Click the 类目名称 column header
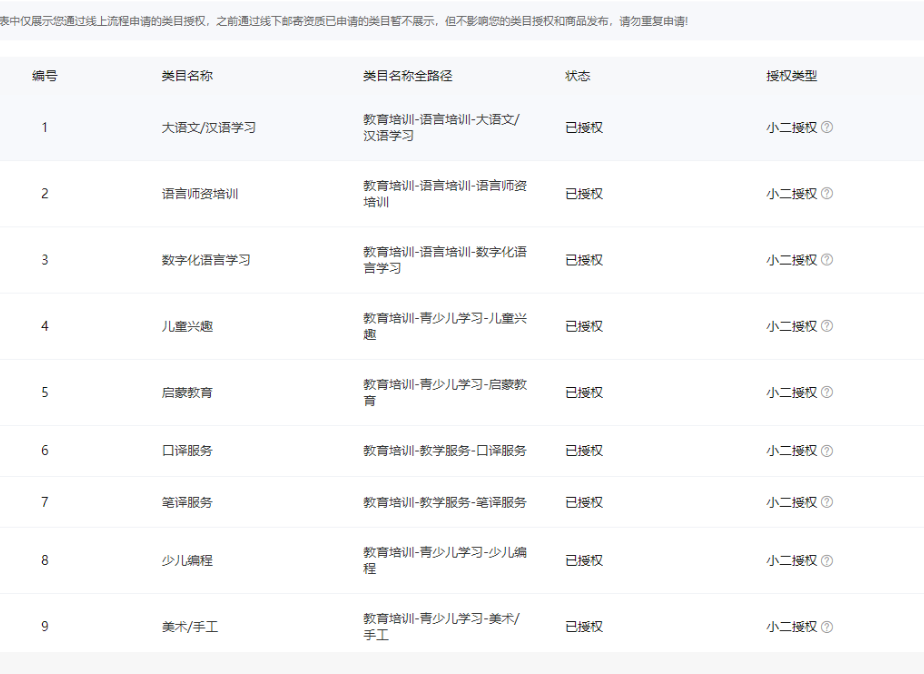This screenshot has height=674, width=924. coord(187,76)
